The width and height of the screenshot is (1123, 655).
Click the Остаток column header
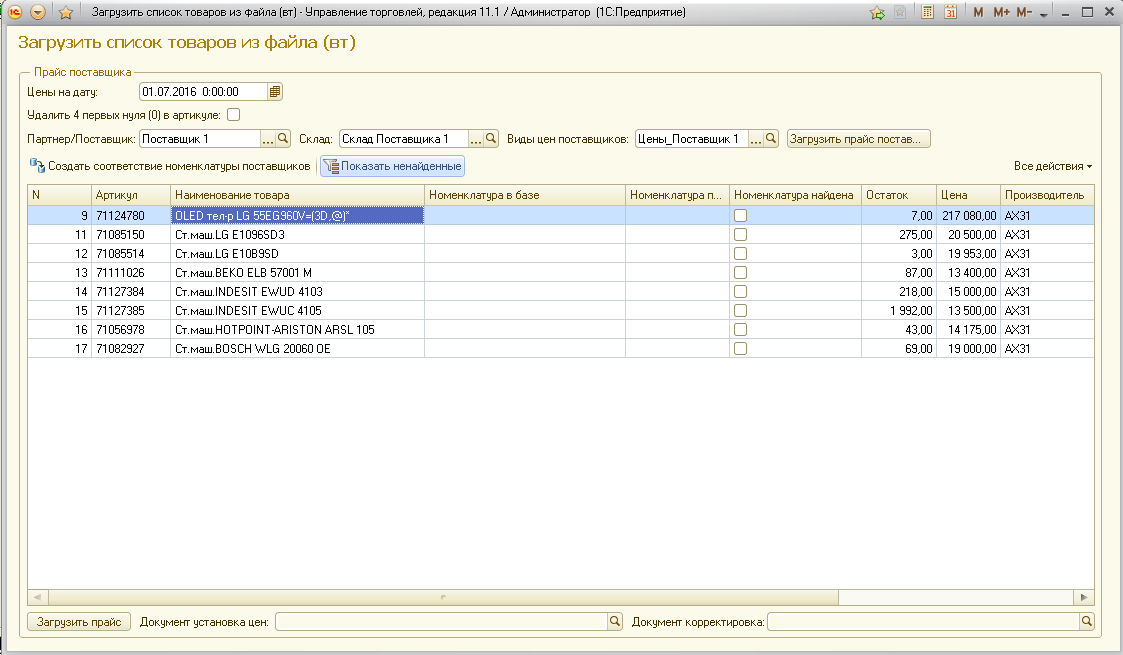[899, 195]
